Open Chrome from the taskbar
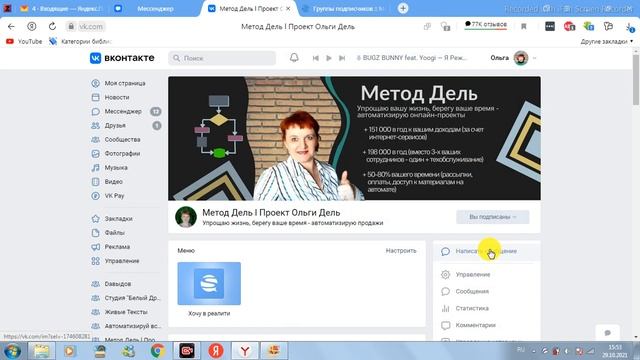The width and height of the screenshot is (640, 360). tap(158, 351)
